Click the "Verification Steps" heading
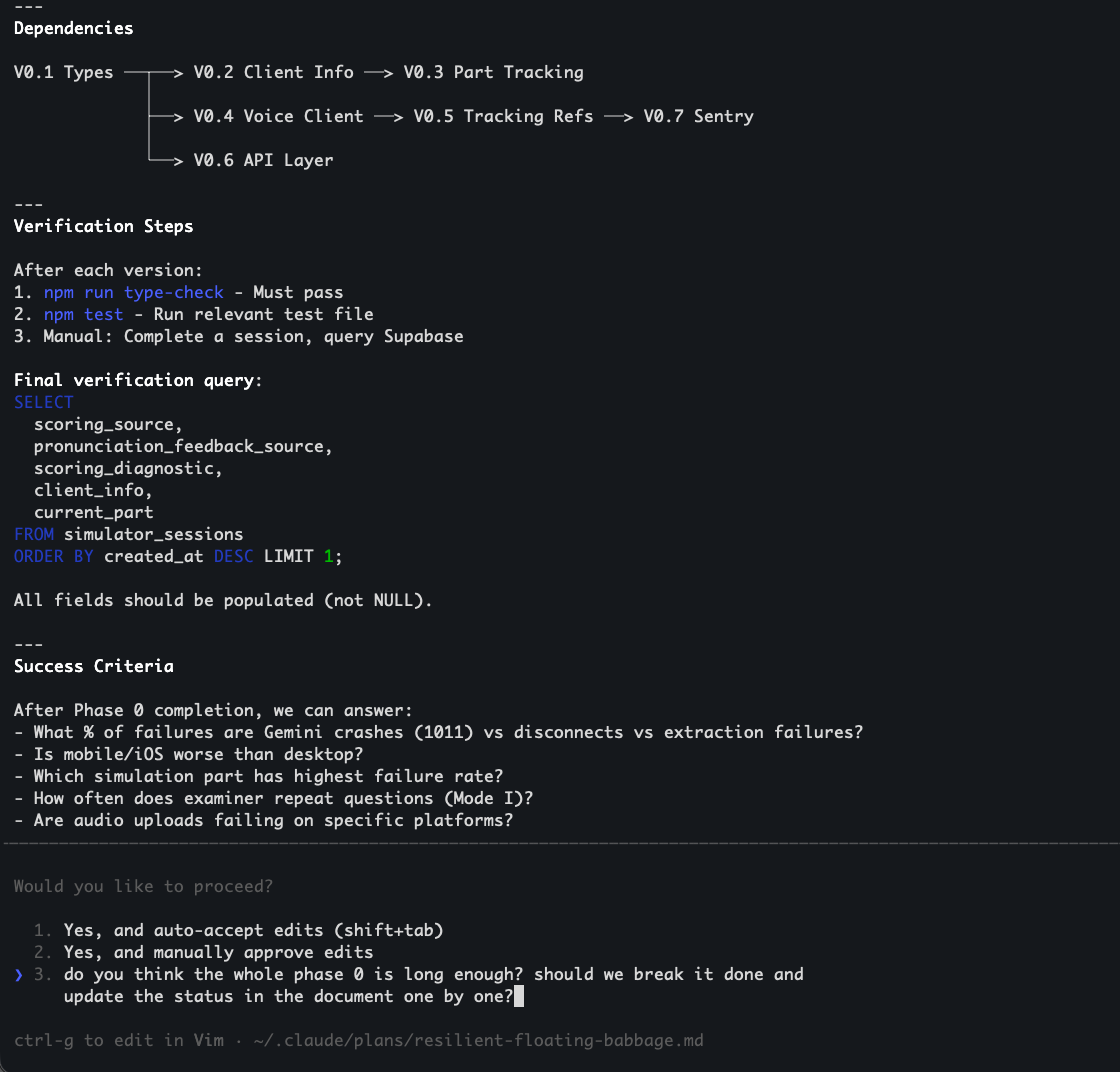Viewport: 1120px width, 1072px height. [103, 226]
